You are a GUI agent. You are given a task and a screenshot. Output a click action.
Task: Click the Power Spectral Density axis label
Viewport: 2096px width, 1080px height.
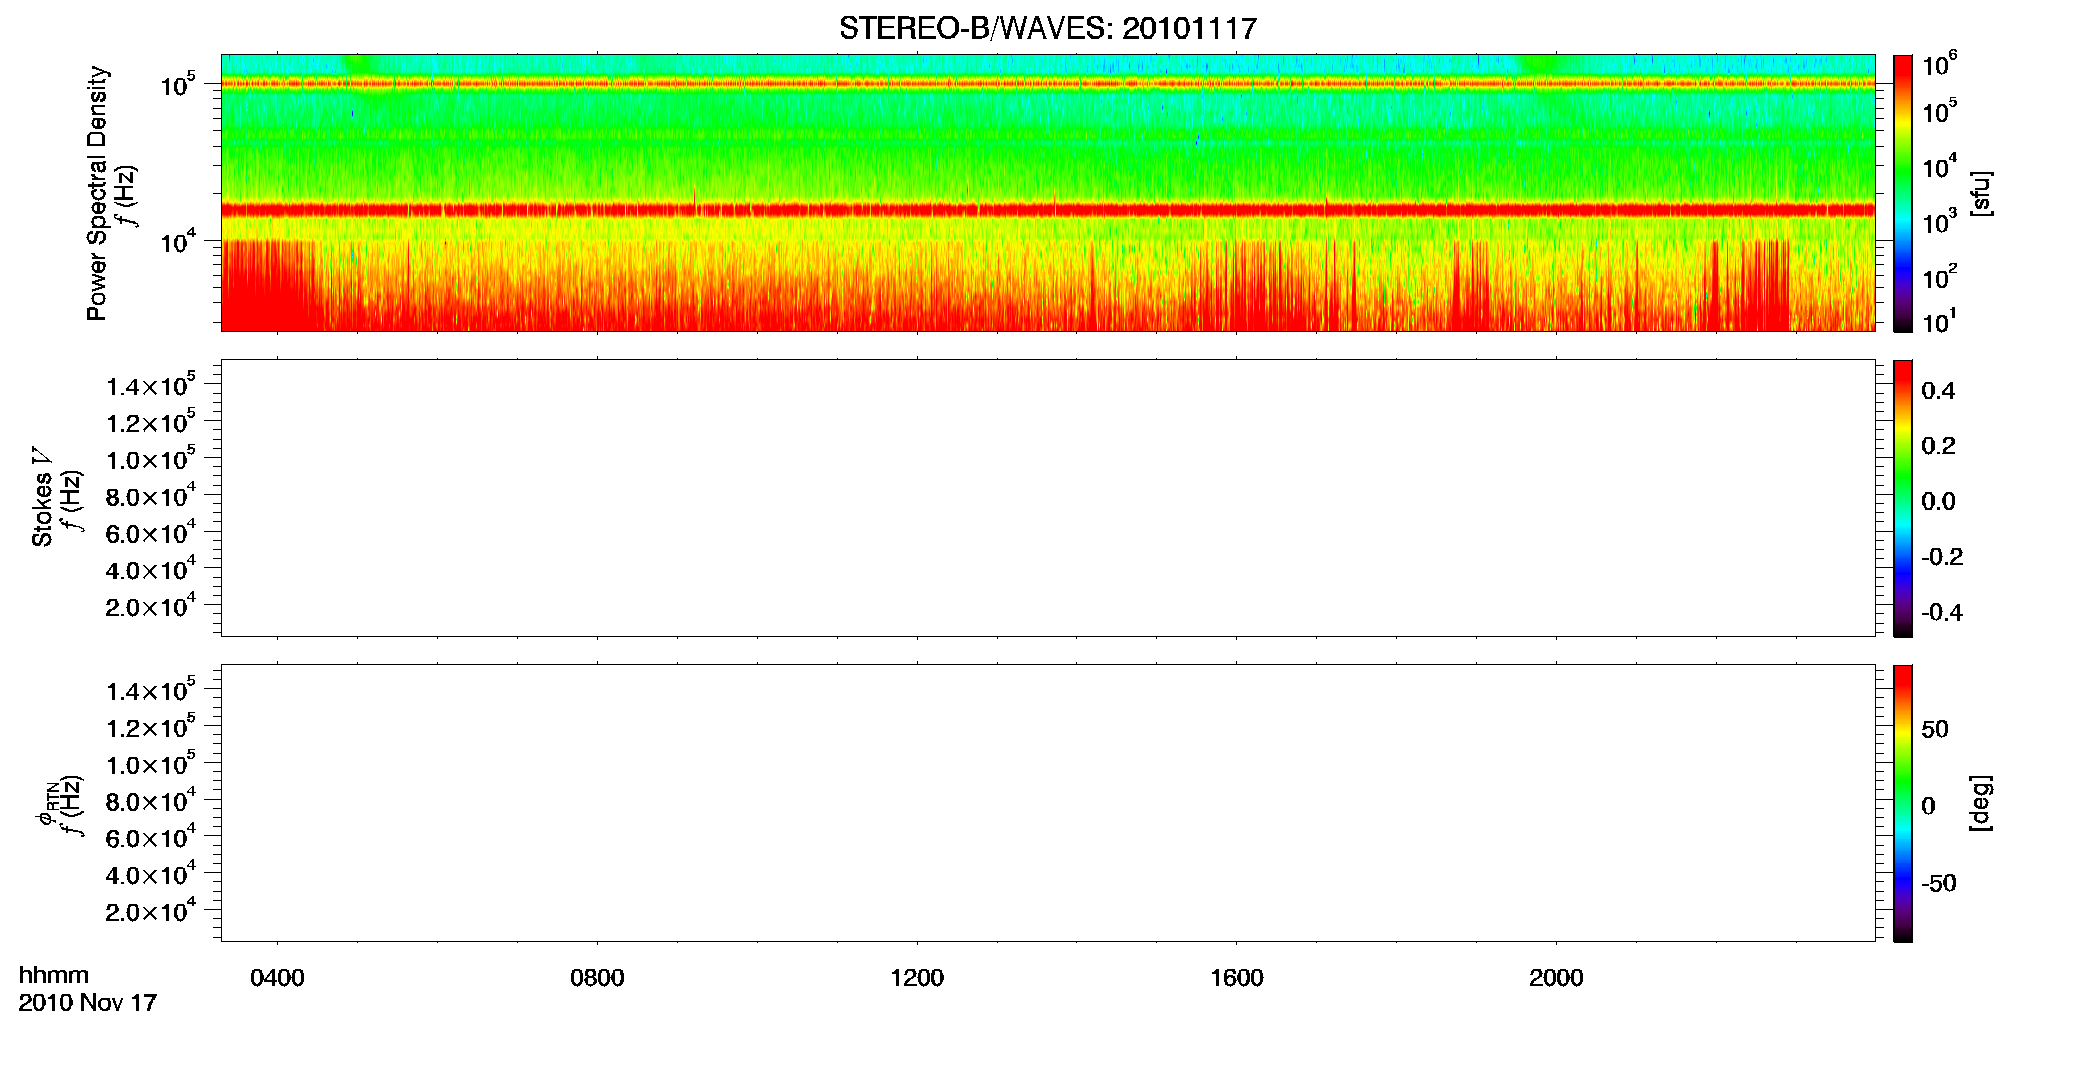tap(97, 193)
